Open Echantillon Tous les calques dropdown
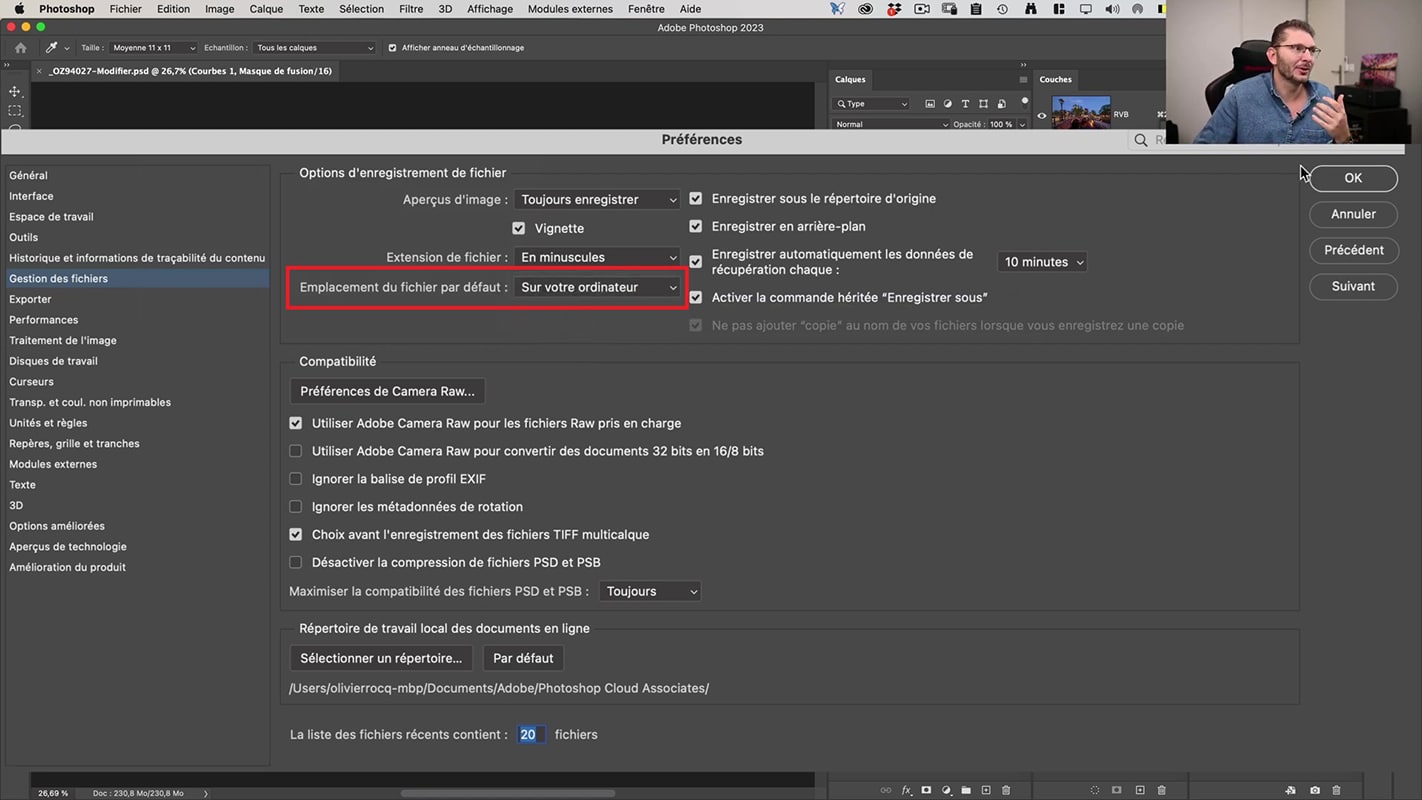This screenshot has height=800, width=1422. pos(314,48)
